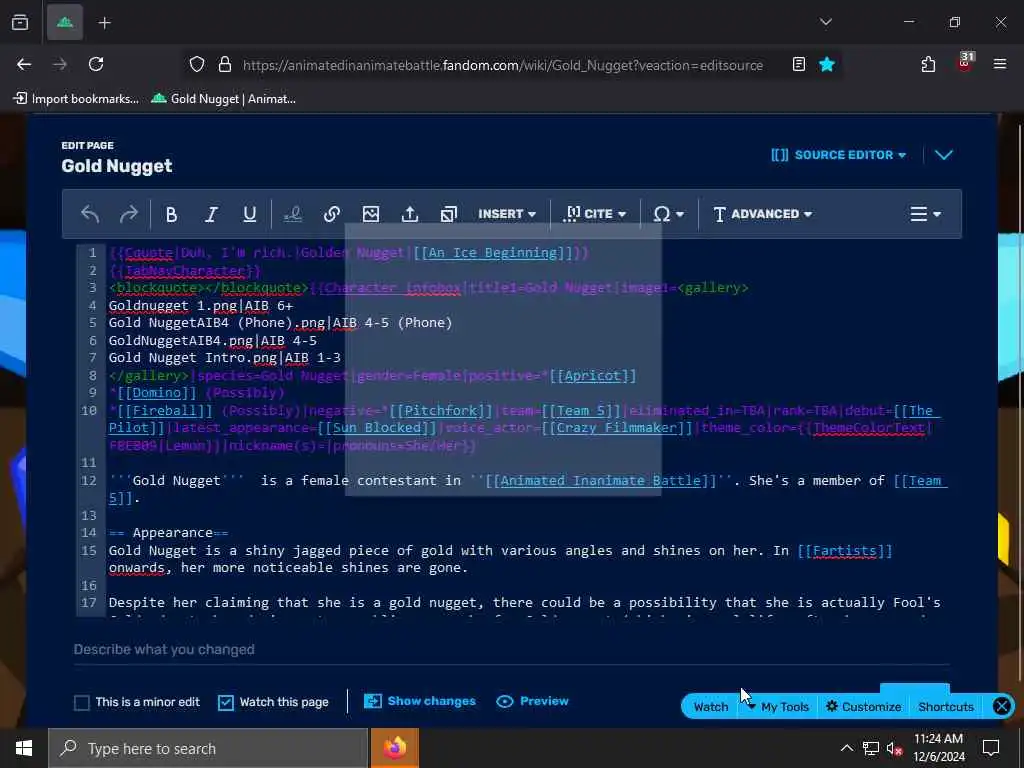Open Customize in the bottom toolbar
Viewport: 1024px width, 768px height.
click(x=864, y=707)
